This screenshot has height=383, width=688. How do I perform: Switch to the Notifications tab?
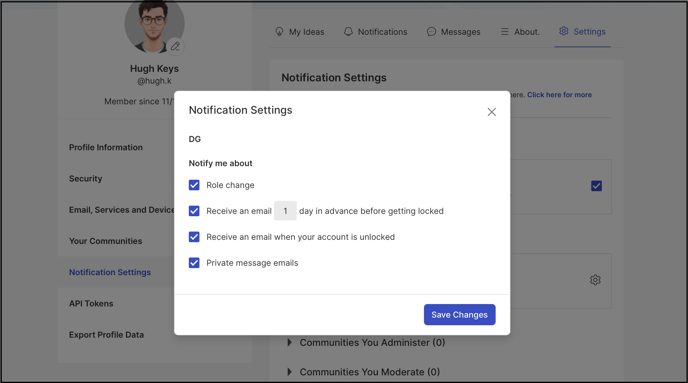(376, 32)
